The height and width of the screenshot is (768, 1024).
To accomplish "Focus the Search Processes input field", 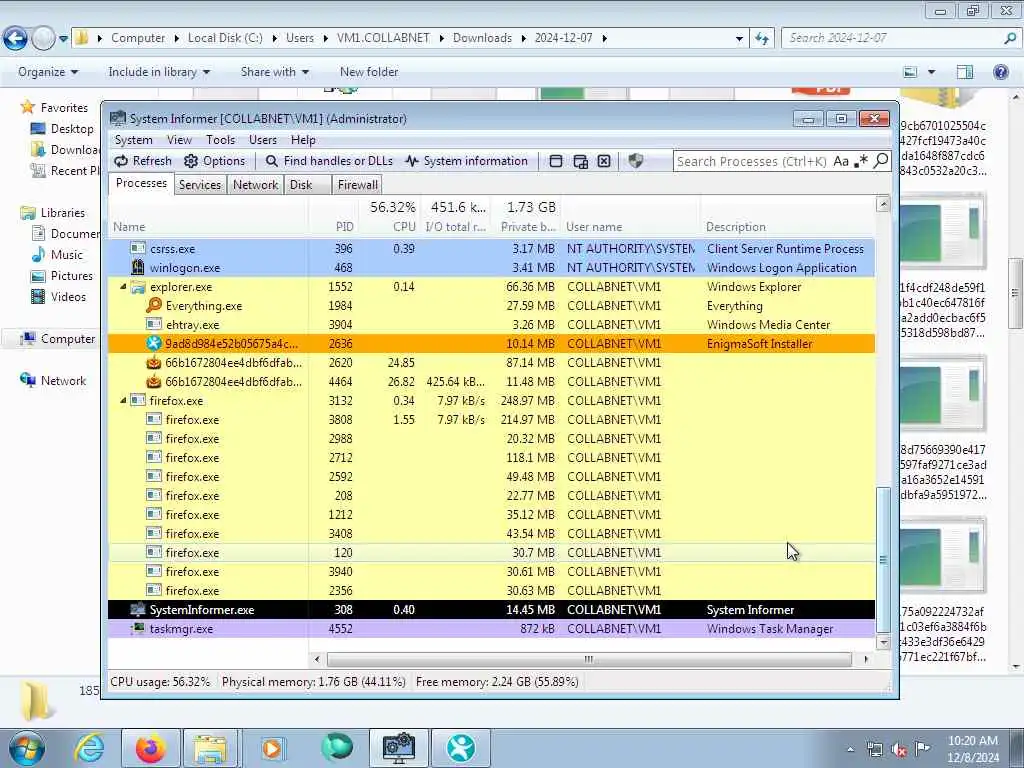I will pyautogui.click(x=752, y=161).
